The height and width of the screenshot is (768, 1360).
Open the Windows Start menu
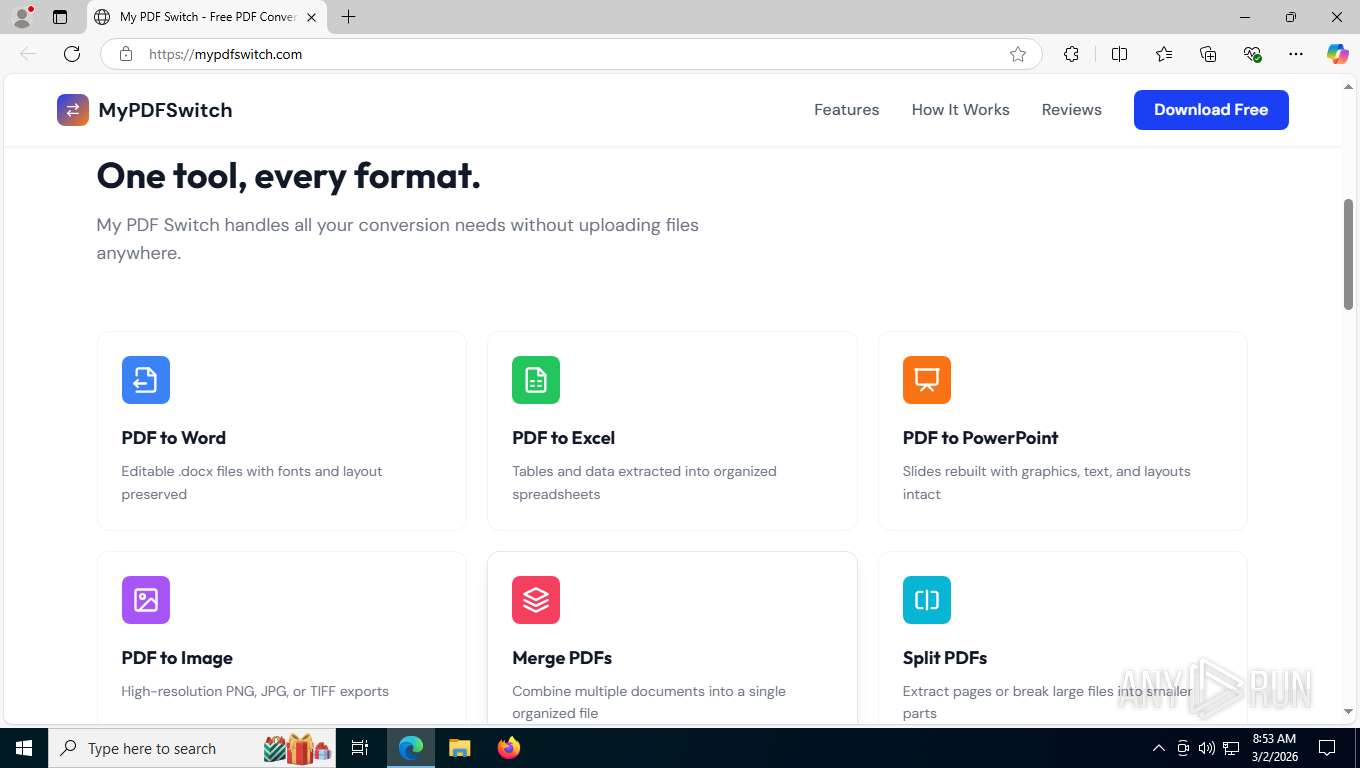[x=24, y=748]
